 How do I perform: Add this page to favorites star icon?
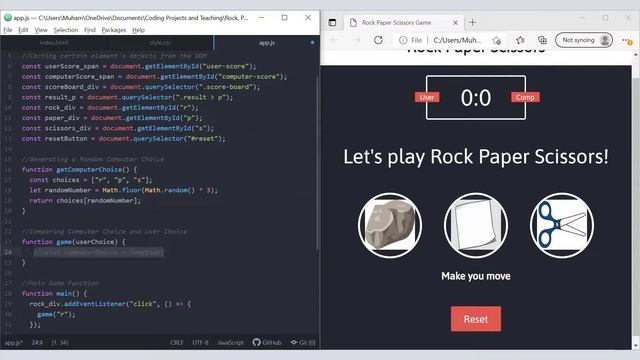(x=496, y=40)
